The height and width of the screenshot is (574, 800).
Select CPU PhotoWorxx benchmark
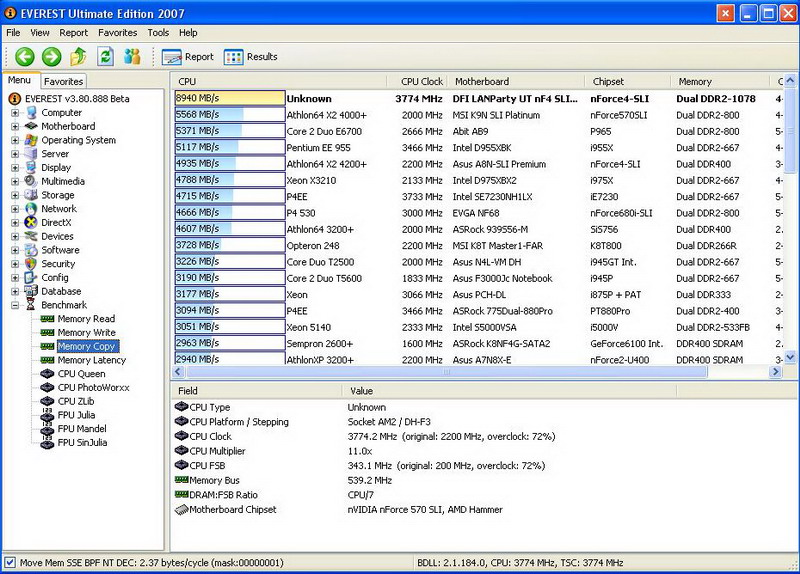point(93,387)
